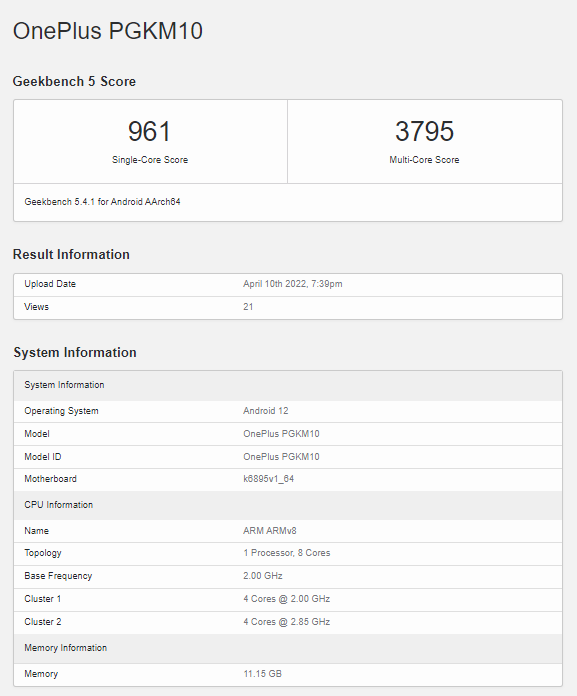Screen dimensions: 577x696
Task: Click the CPU Name label
Action: click(36, 531)
